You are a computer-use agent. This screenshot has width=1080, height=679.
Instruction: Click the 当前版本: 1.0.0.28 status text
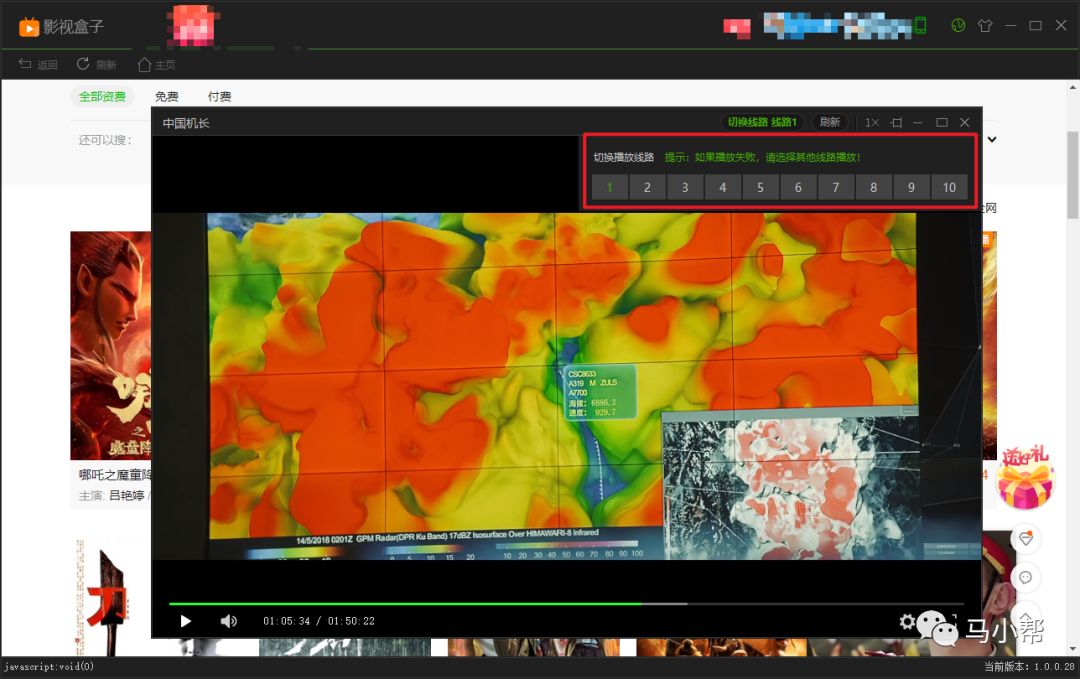[x=1029, y=667]
